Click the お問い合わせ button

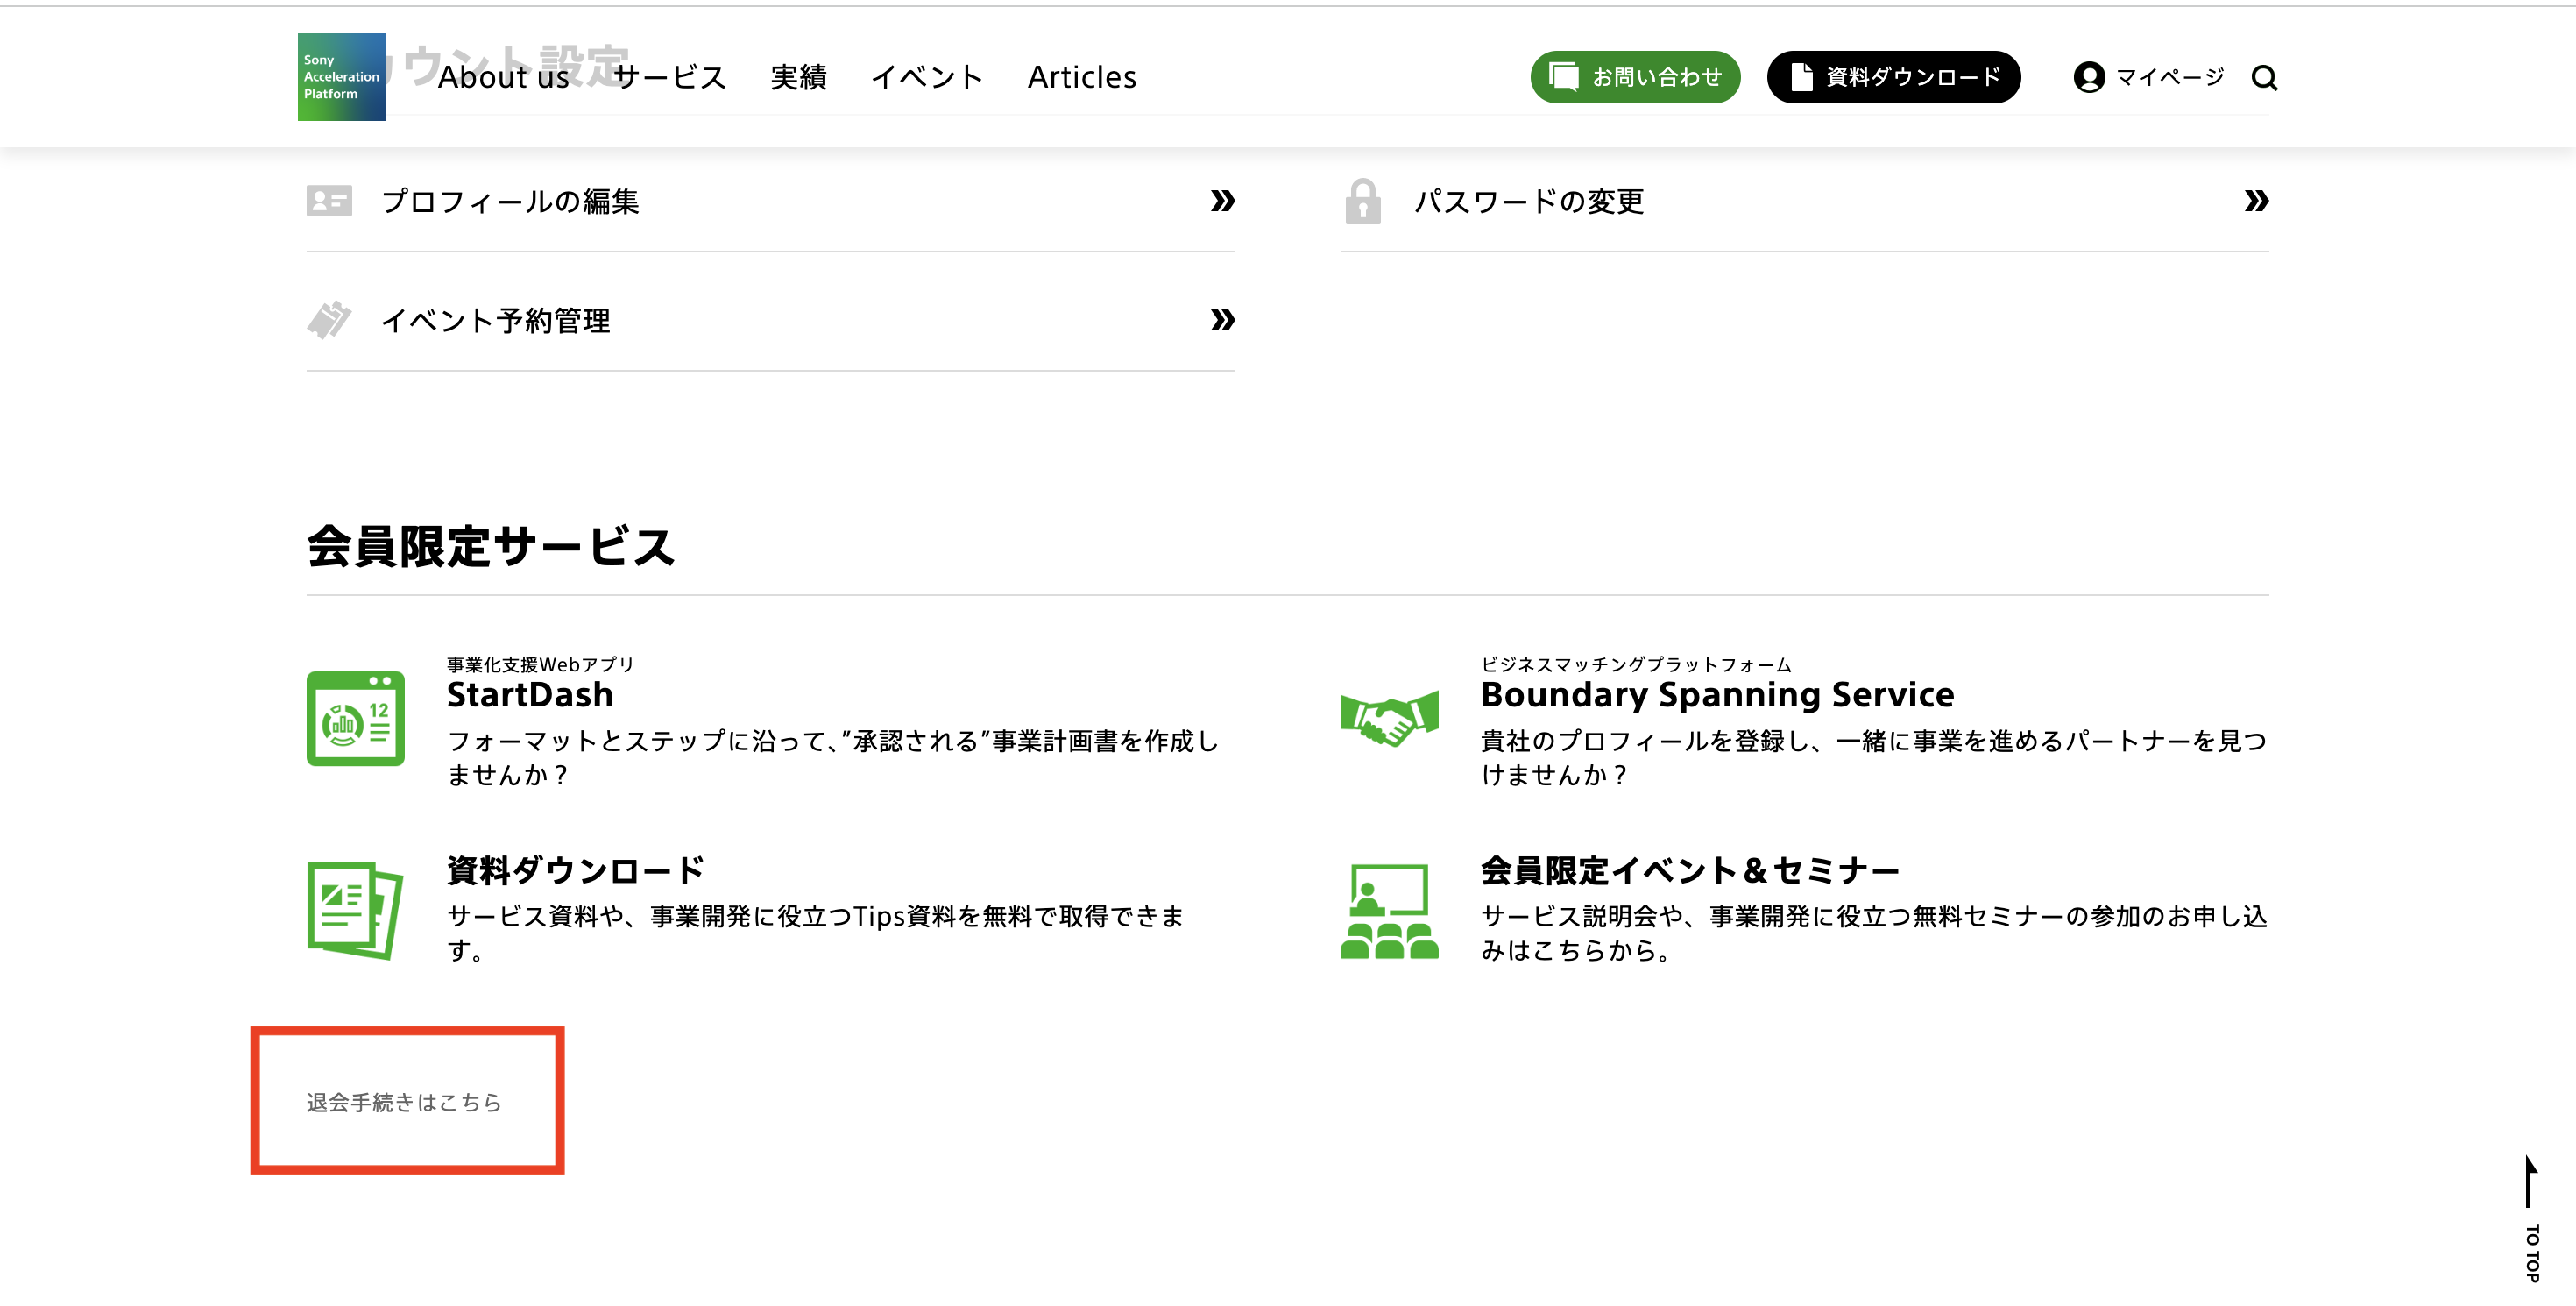click(x=1634, y=77)
